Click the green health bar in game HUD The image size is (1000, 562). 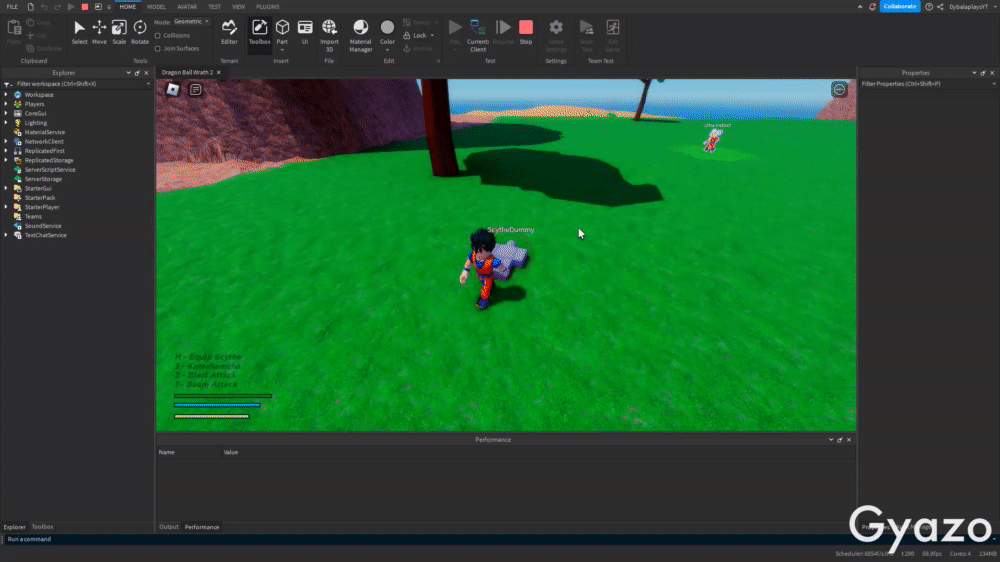(x=223, y=396)
